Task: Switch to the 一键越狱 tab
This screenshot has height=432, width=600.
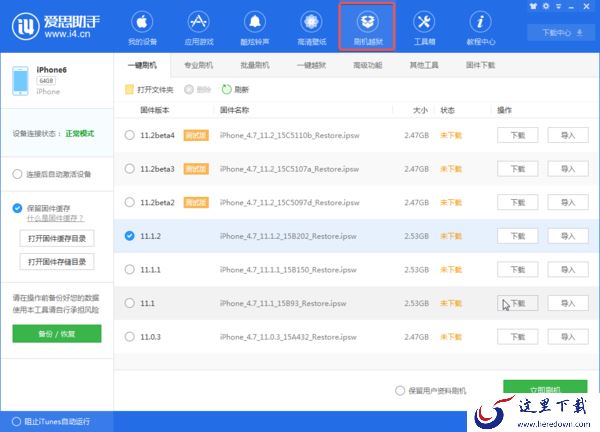Action: 311,65
